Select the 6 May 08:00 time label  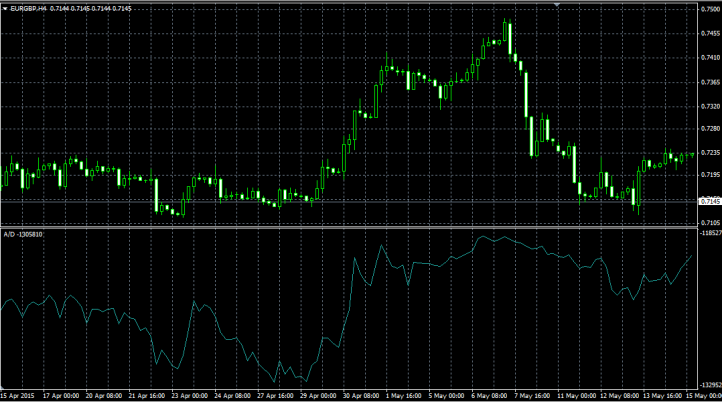[x=489, y=395]
